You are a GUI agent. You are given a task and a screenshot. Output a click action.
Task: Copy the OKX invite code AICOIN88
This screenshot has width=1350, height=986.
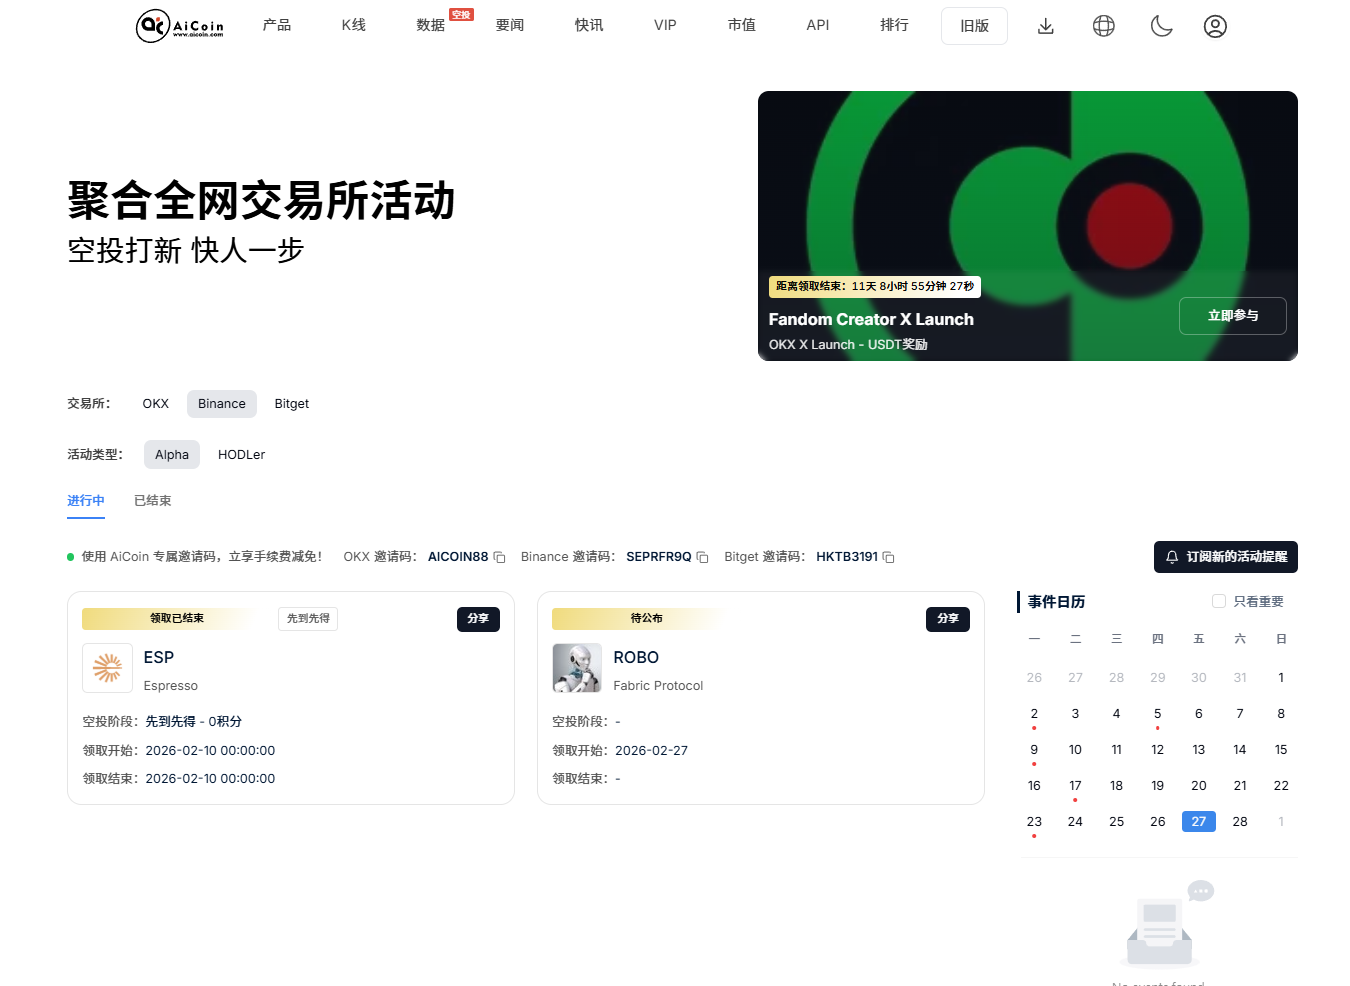click(498, 557)
